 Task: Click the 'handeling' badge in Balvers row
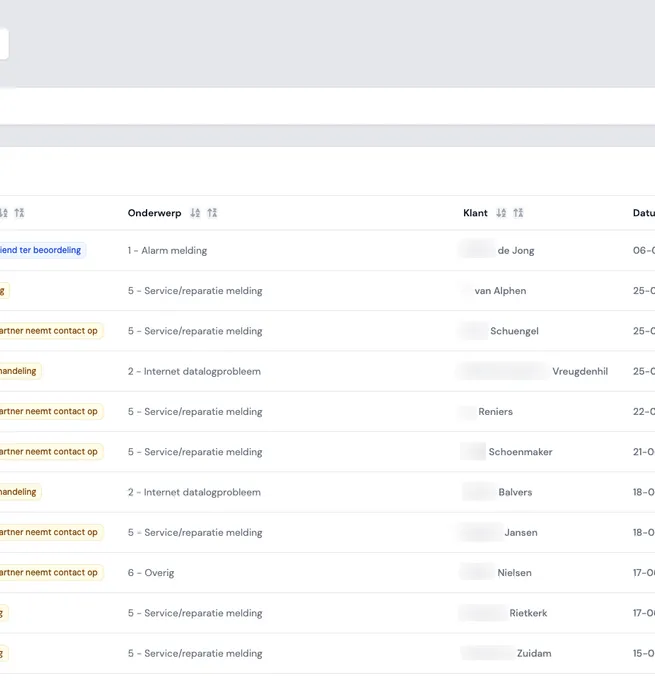coord(20,492)
